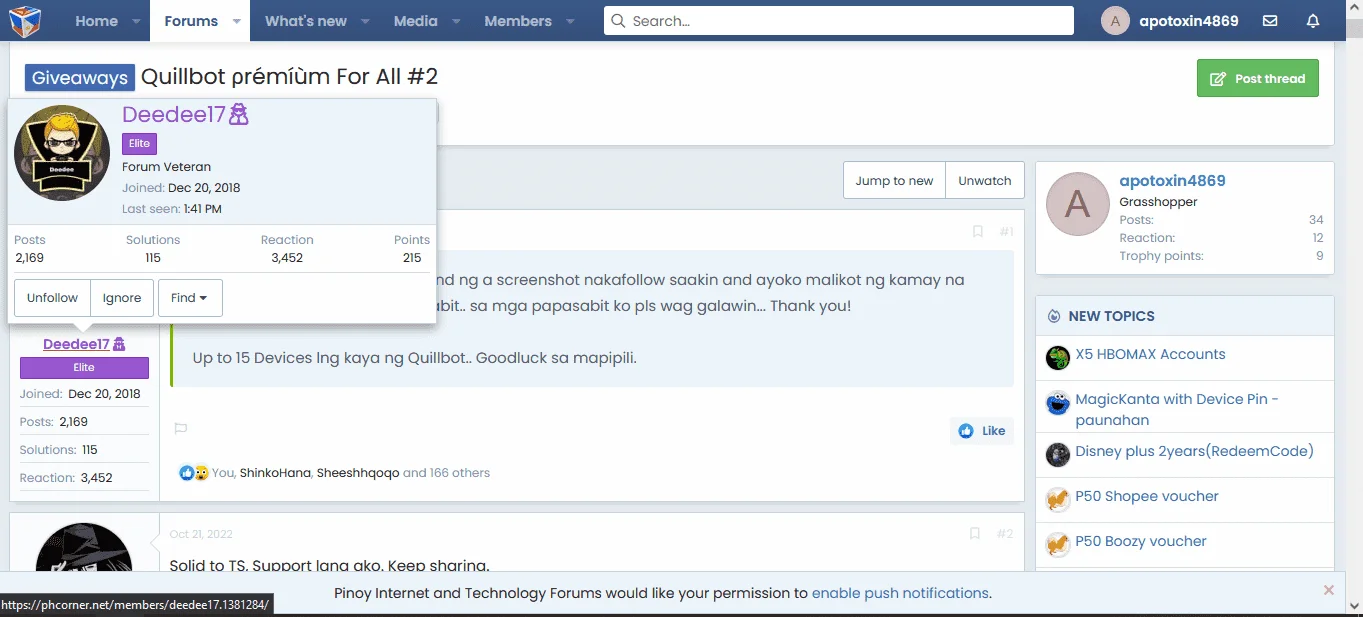Open the Members tab
Screen dimensions: 1363x617
coord(518,21)
